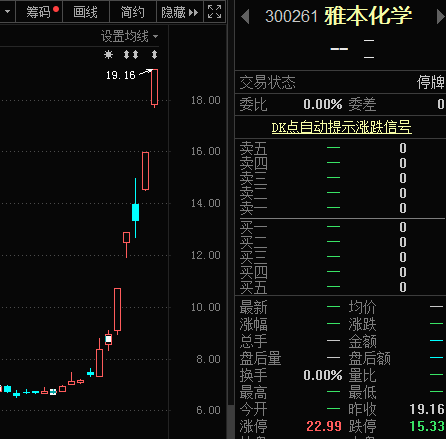
Task: Click the 6.00 price axis label
Action: point(208,410)
